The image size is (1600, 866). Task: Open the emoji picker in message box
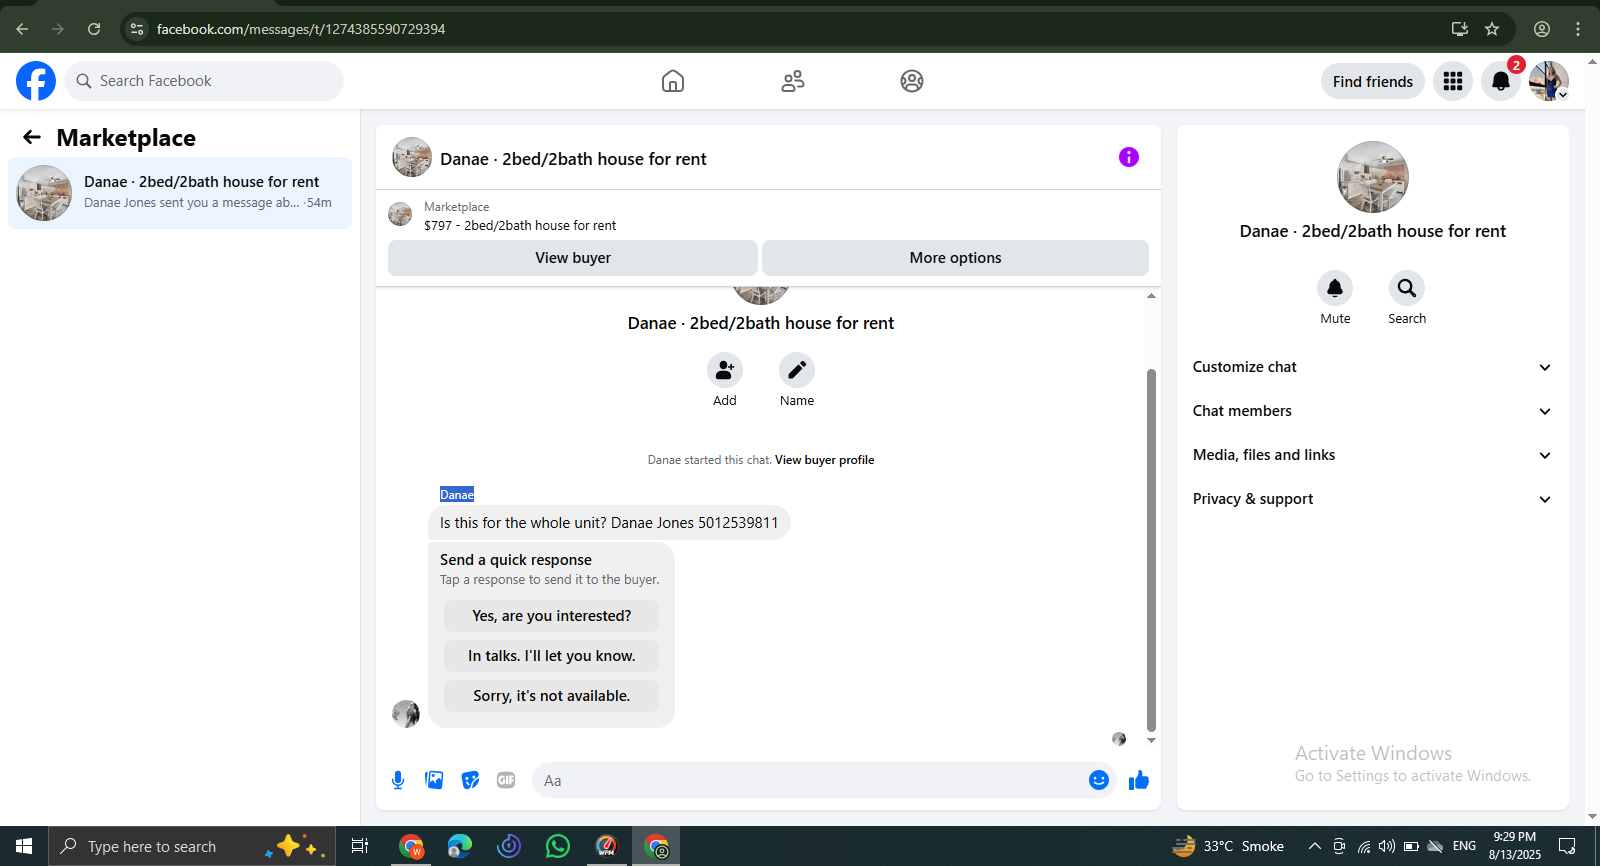click(1099, 780)
